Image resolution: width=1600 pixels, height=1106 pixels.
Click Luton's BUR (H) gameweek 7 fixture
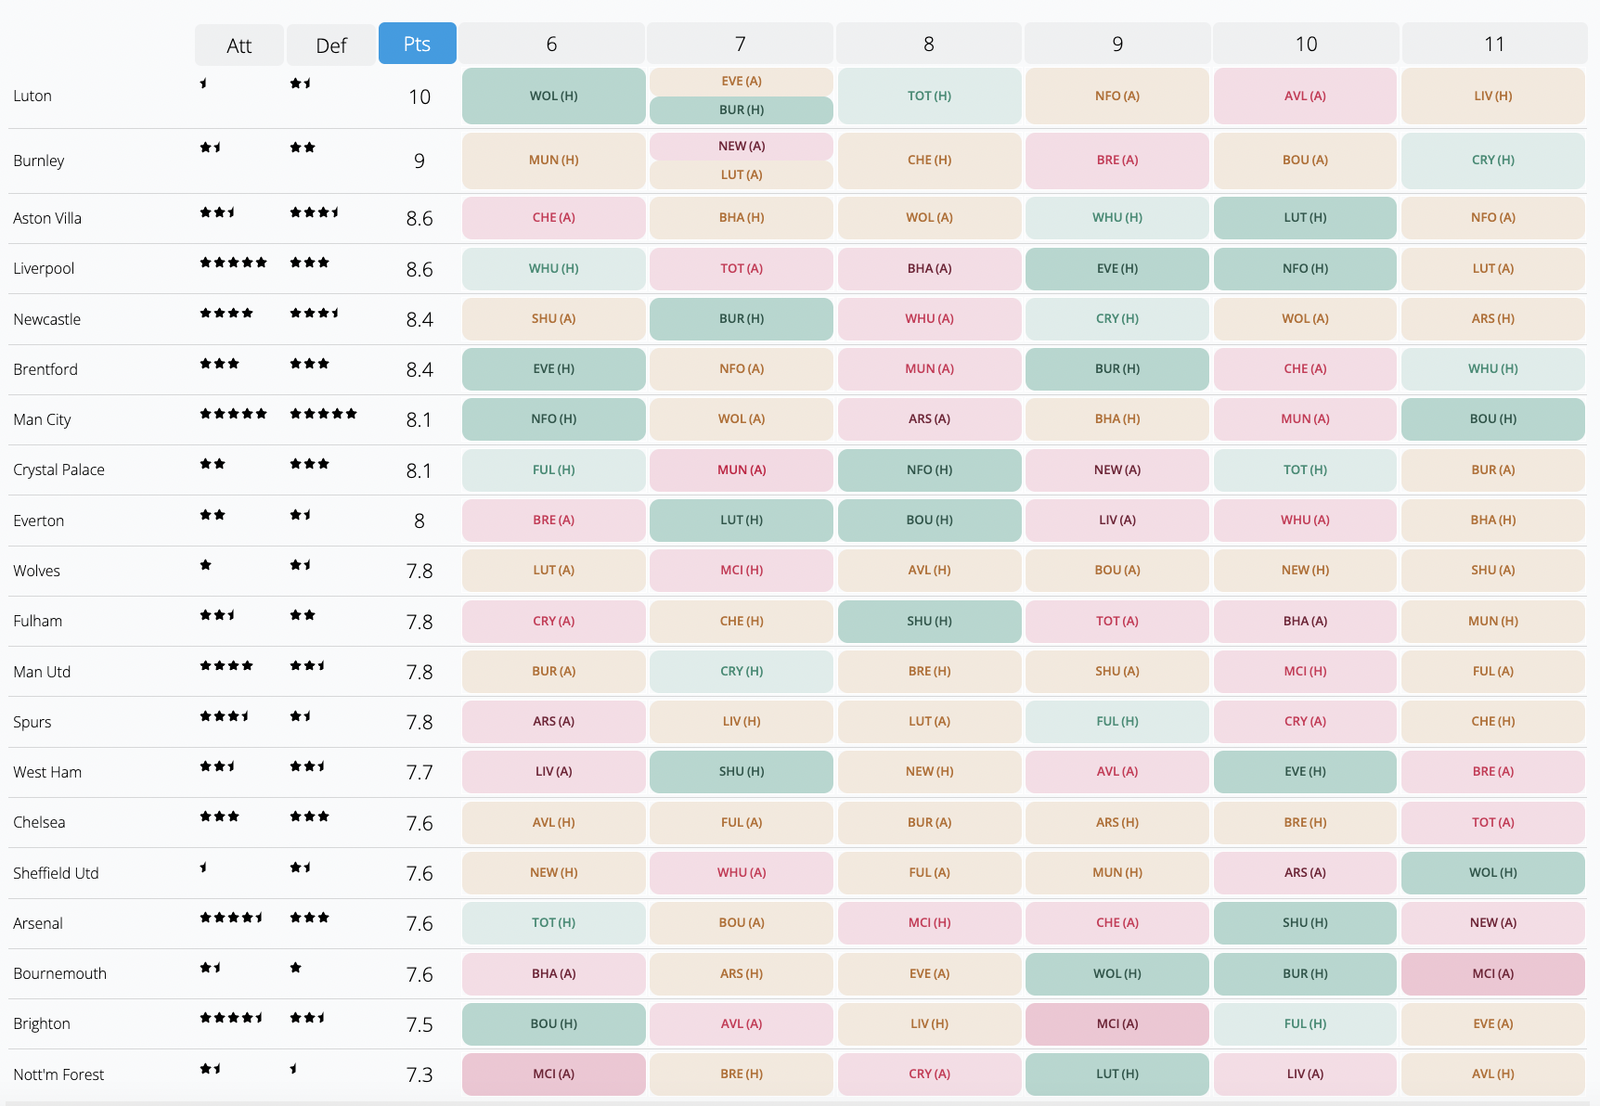click(741, 110)
